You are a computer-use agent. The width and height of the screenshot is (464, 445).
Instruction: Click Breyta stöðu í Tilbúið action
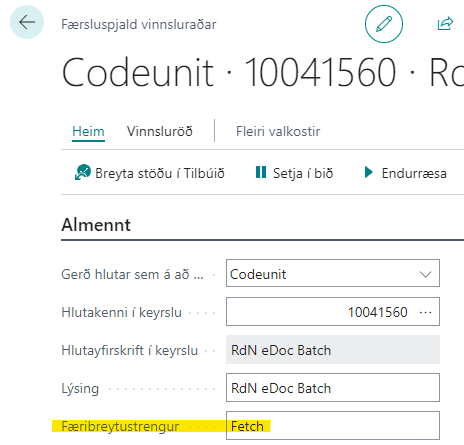point(150,173)
